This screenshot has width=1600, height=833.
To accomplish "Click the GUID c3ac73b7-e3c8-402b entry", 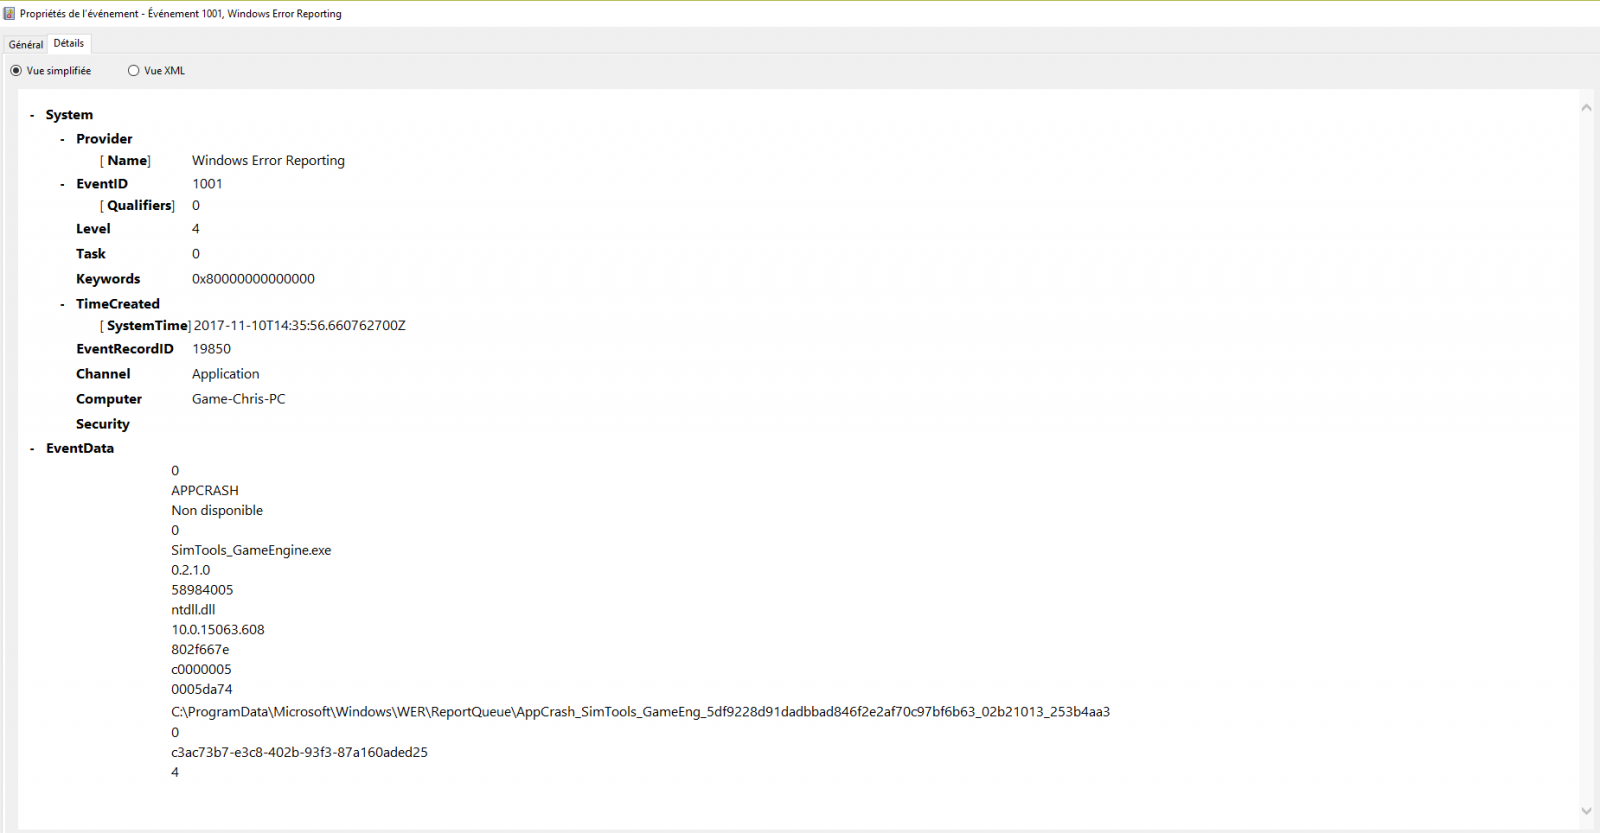I will click(299, 753).
